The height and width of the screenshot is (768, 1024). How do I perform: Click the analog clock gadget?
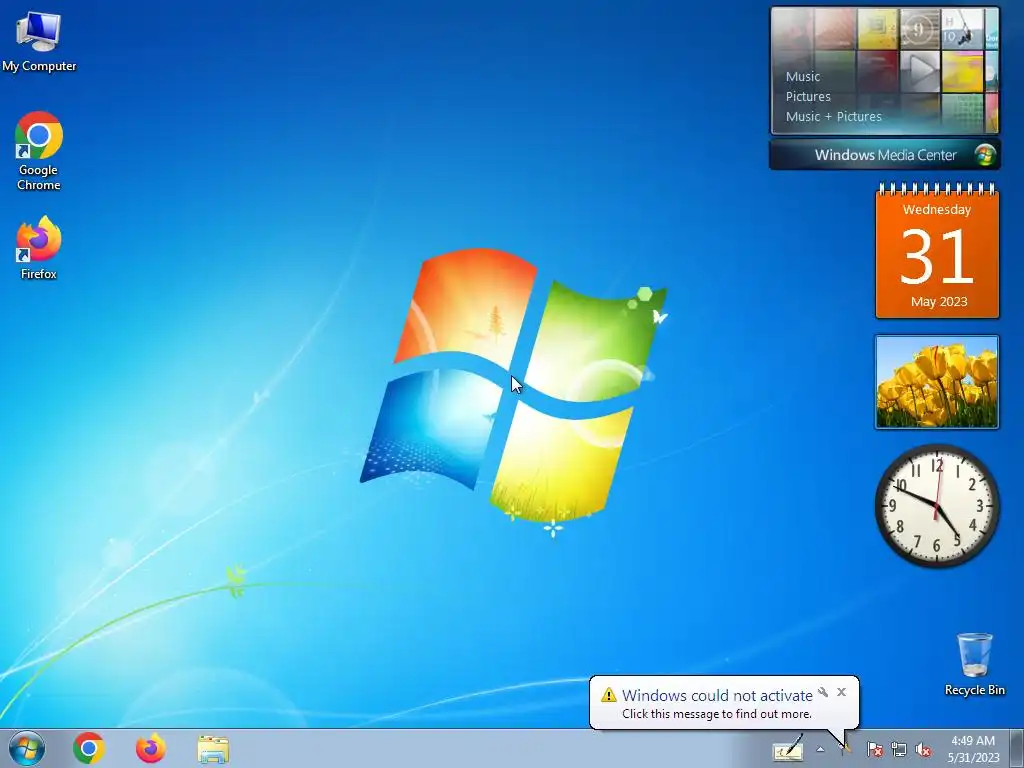(937, 505)
